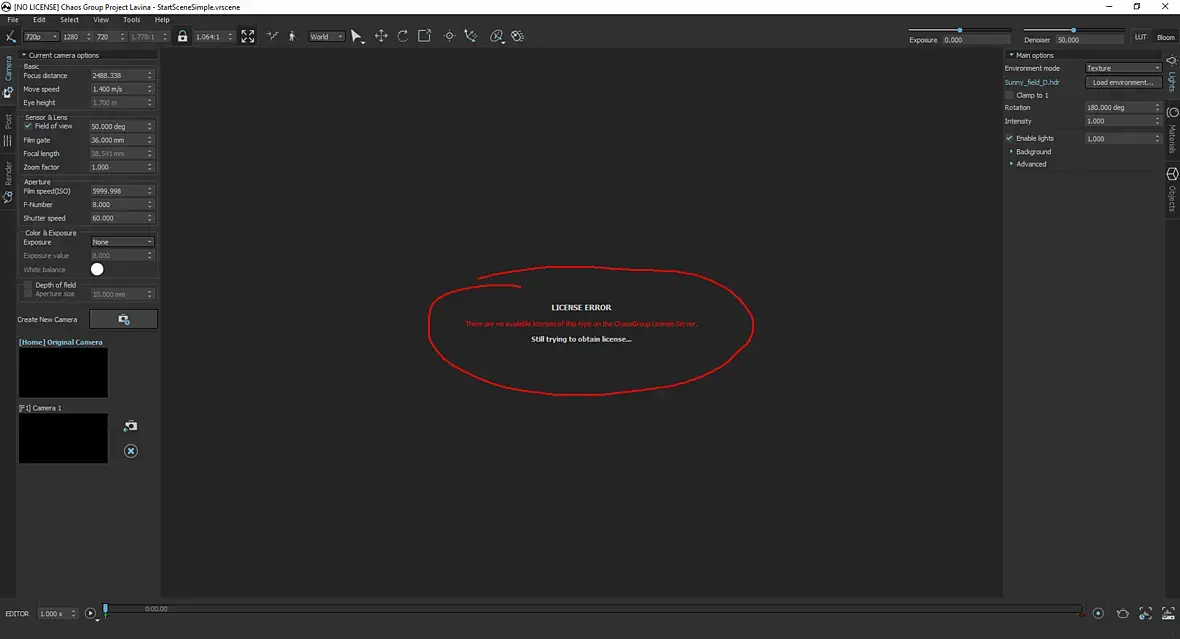Enable the Depth of field checkbox

click(28, 285)
